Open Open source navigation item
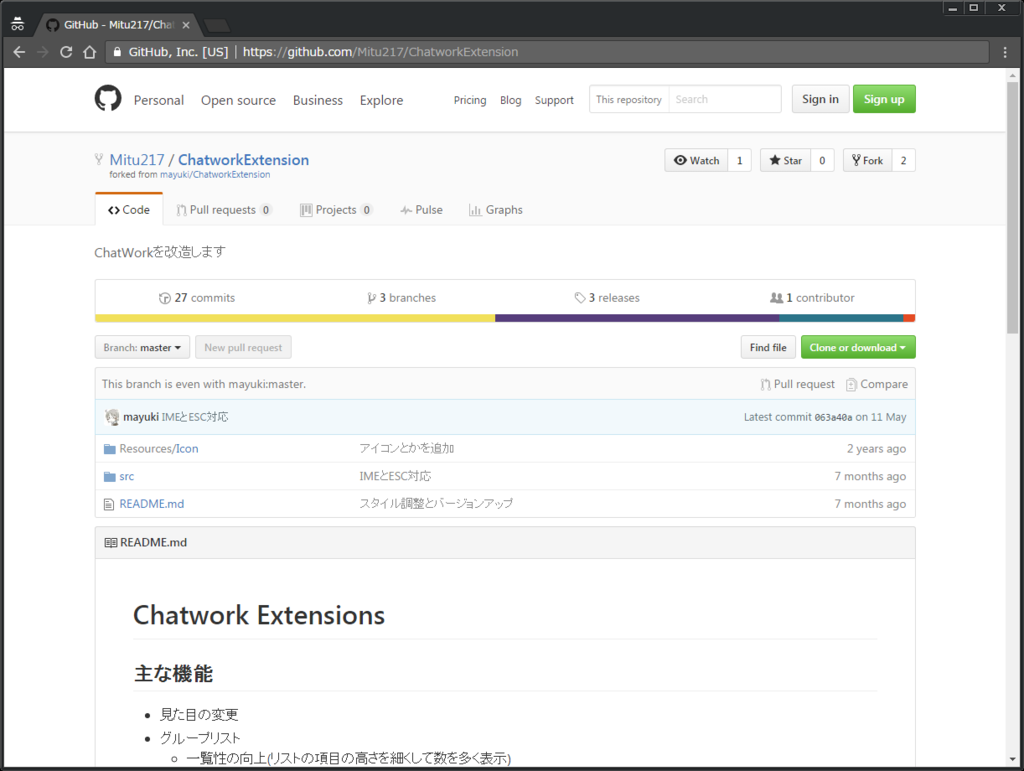The image size is (1024, 771). pos(238,101)
